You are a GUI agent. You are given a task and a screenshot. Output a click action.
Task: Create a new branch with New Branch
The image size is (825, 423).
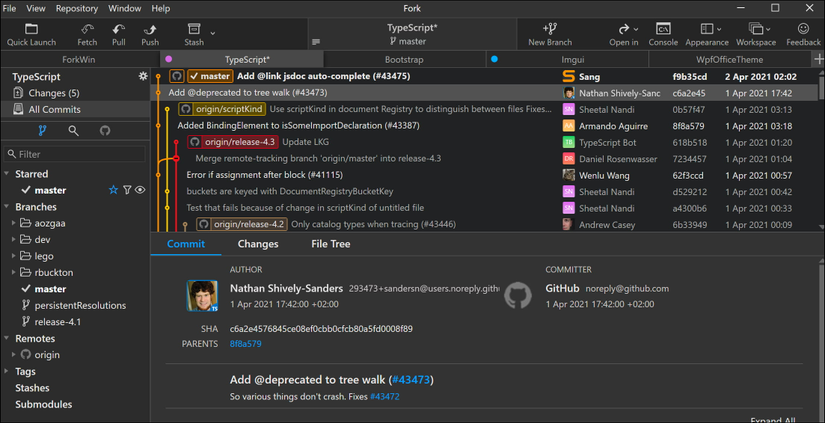550,31
